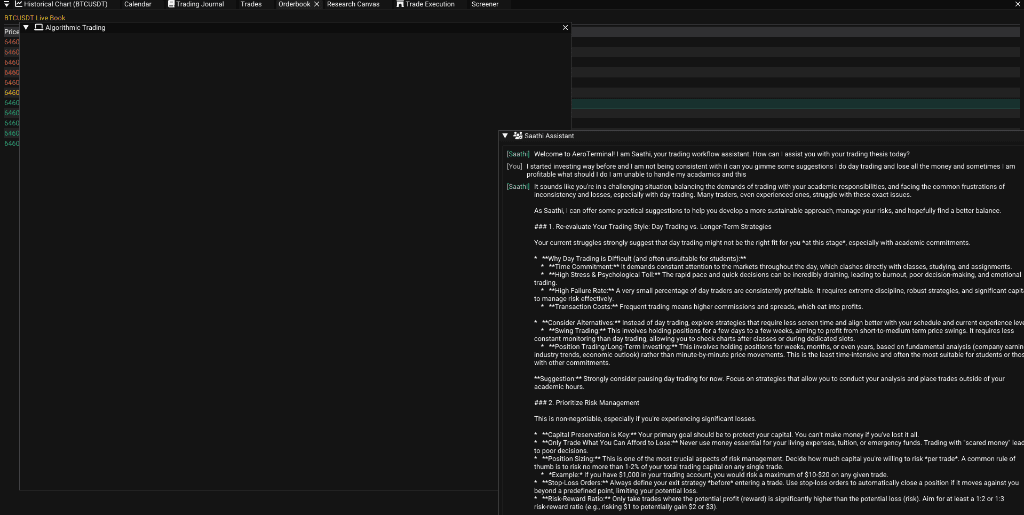The width and height of the screenshot is (1024, 515).
Task: Click the Price column header in order book
Action: [x=12, y=31]
